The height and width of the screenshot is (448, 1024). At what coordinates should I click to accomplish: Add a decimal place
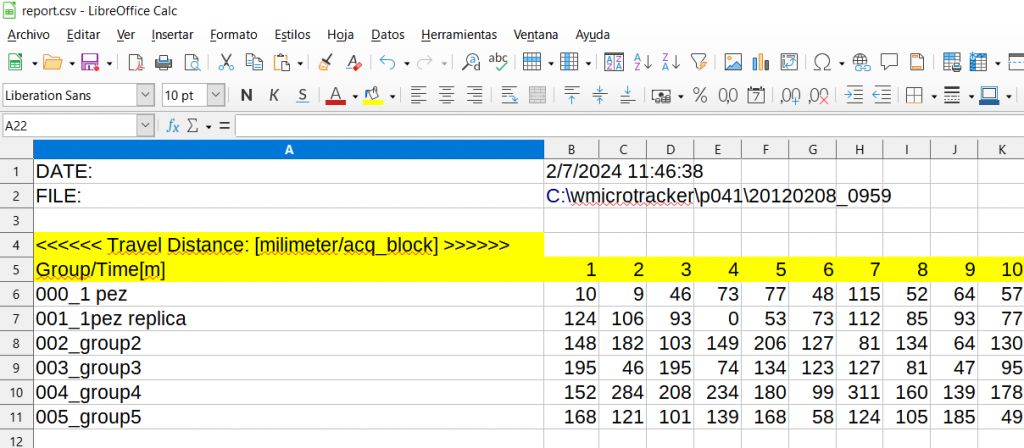pyautogui.click(x=790, y=95)
